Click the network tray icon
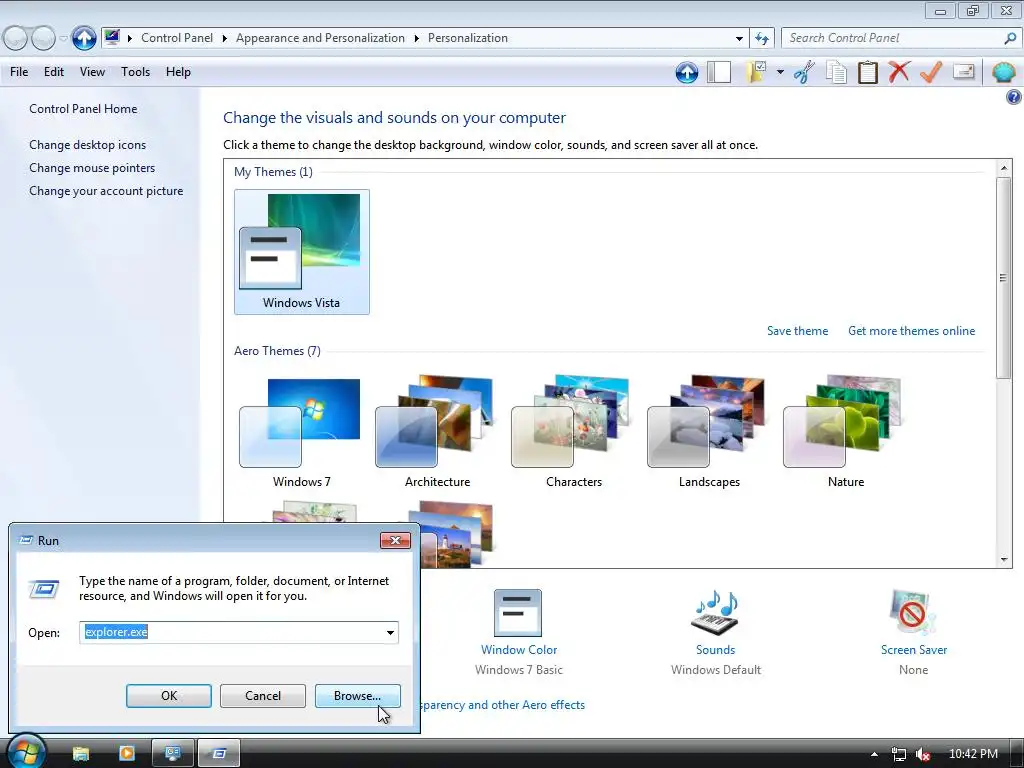Viewport: 1024px width, 768px height. coord(899,754)
